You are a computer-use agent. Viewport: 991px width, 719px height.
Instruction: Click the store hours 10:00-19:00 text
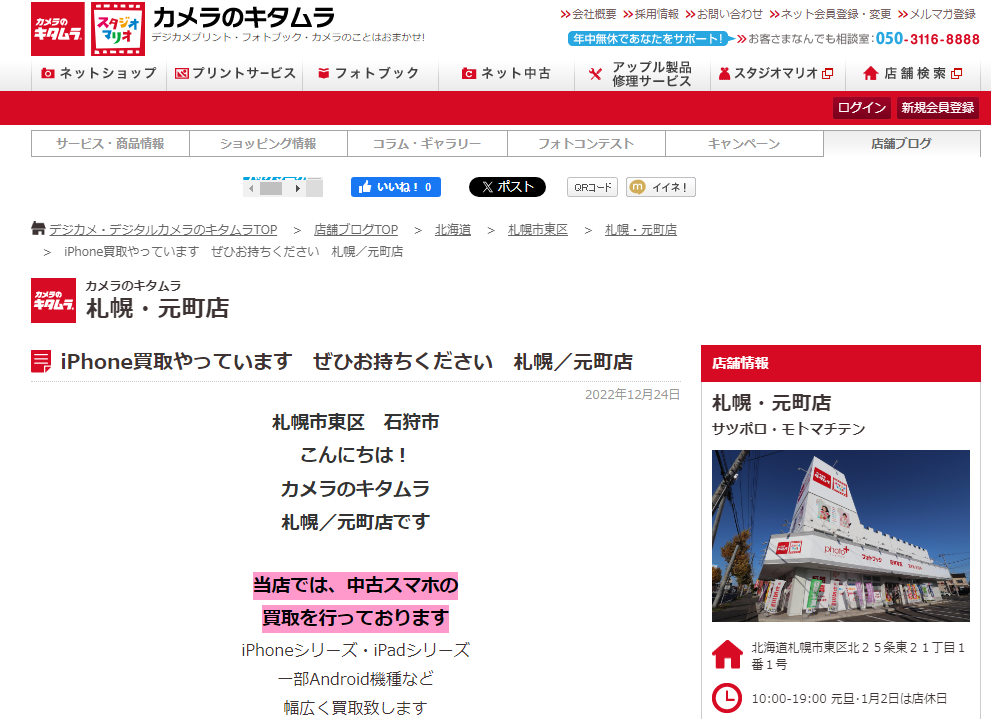pyautogui.click(x=849, y=699)
